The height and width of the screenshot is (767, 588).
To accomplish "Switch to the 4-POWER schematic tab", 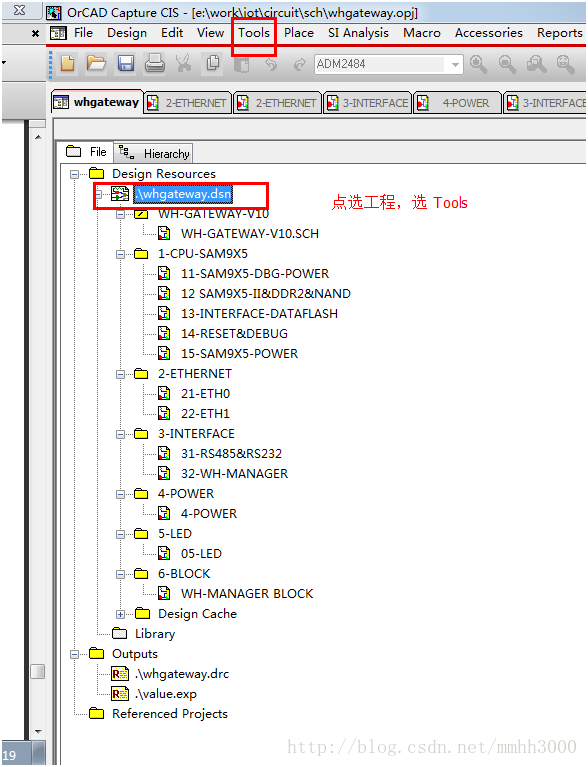I will (457, 103).
